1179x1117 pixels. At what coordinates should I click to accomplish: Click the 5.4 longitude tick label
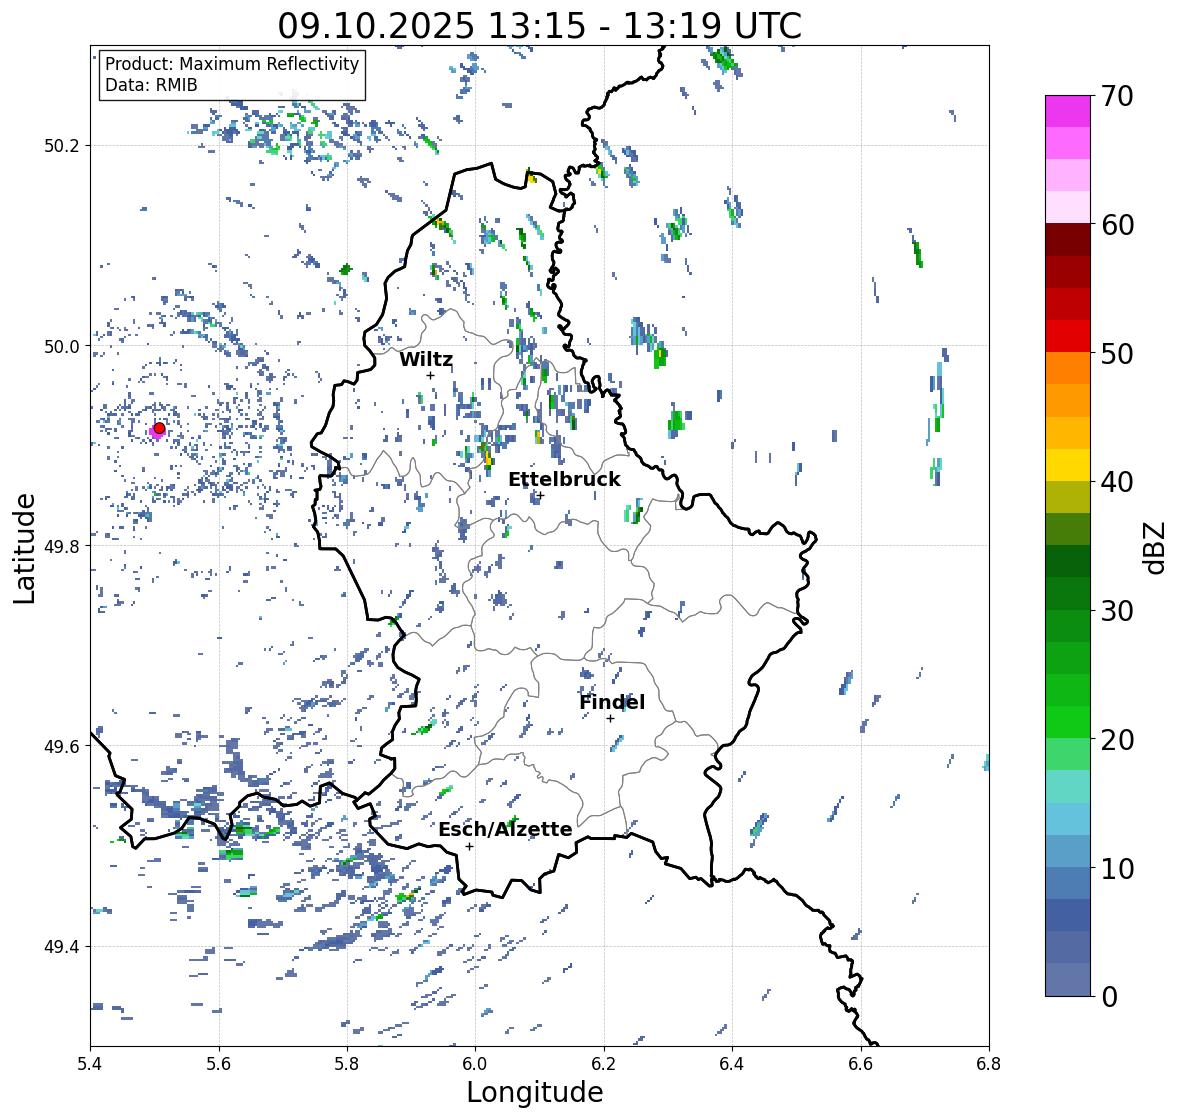tap(90, 1064)
